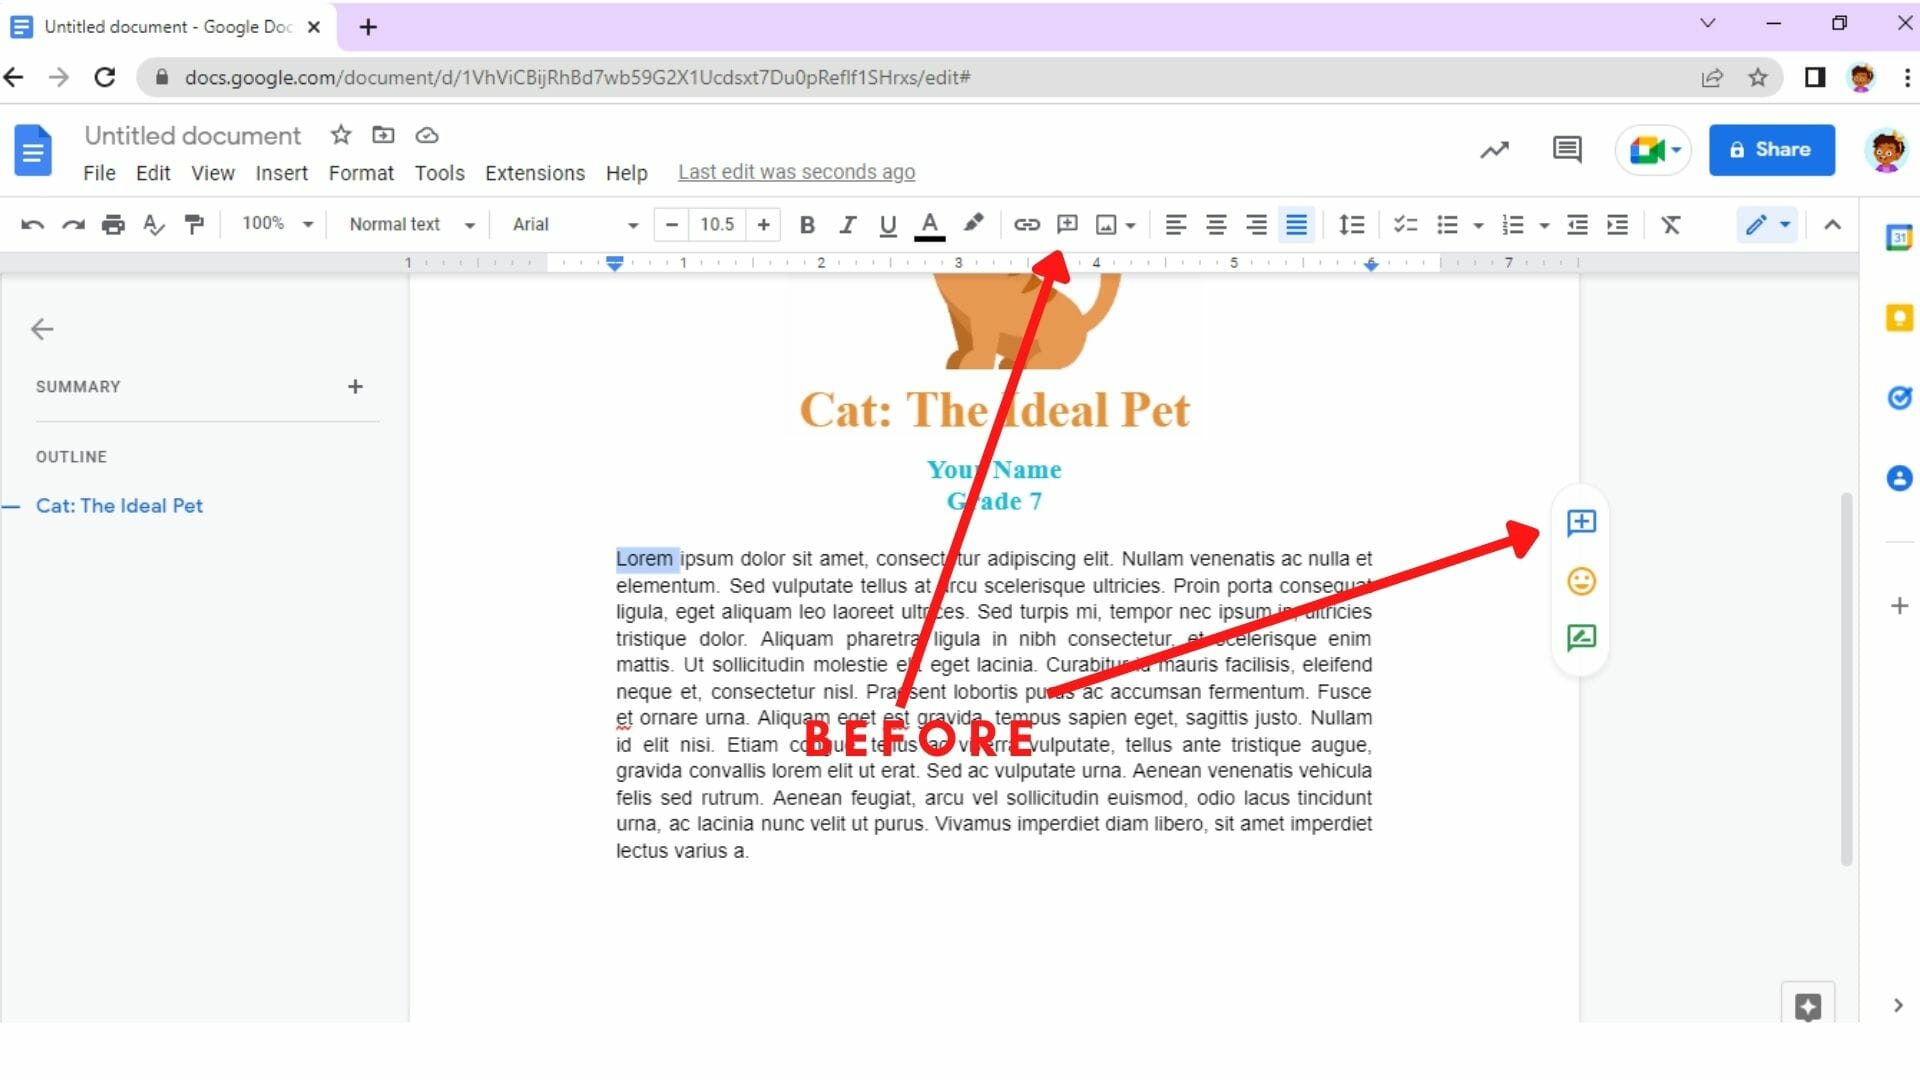The height and width of the screenshot is (1080, 1920).
Task: Set left text alignment
Action: 1176,225
